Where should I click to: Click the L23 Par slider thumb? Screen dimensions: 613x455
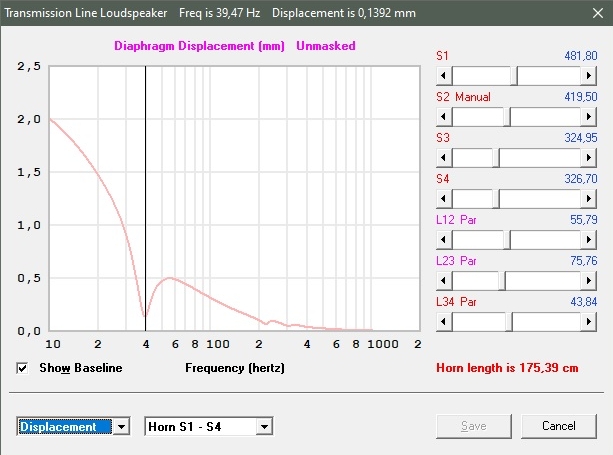pyautogui.click(x=503, y=281)
